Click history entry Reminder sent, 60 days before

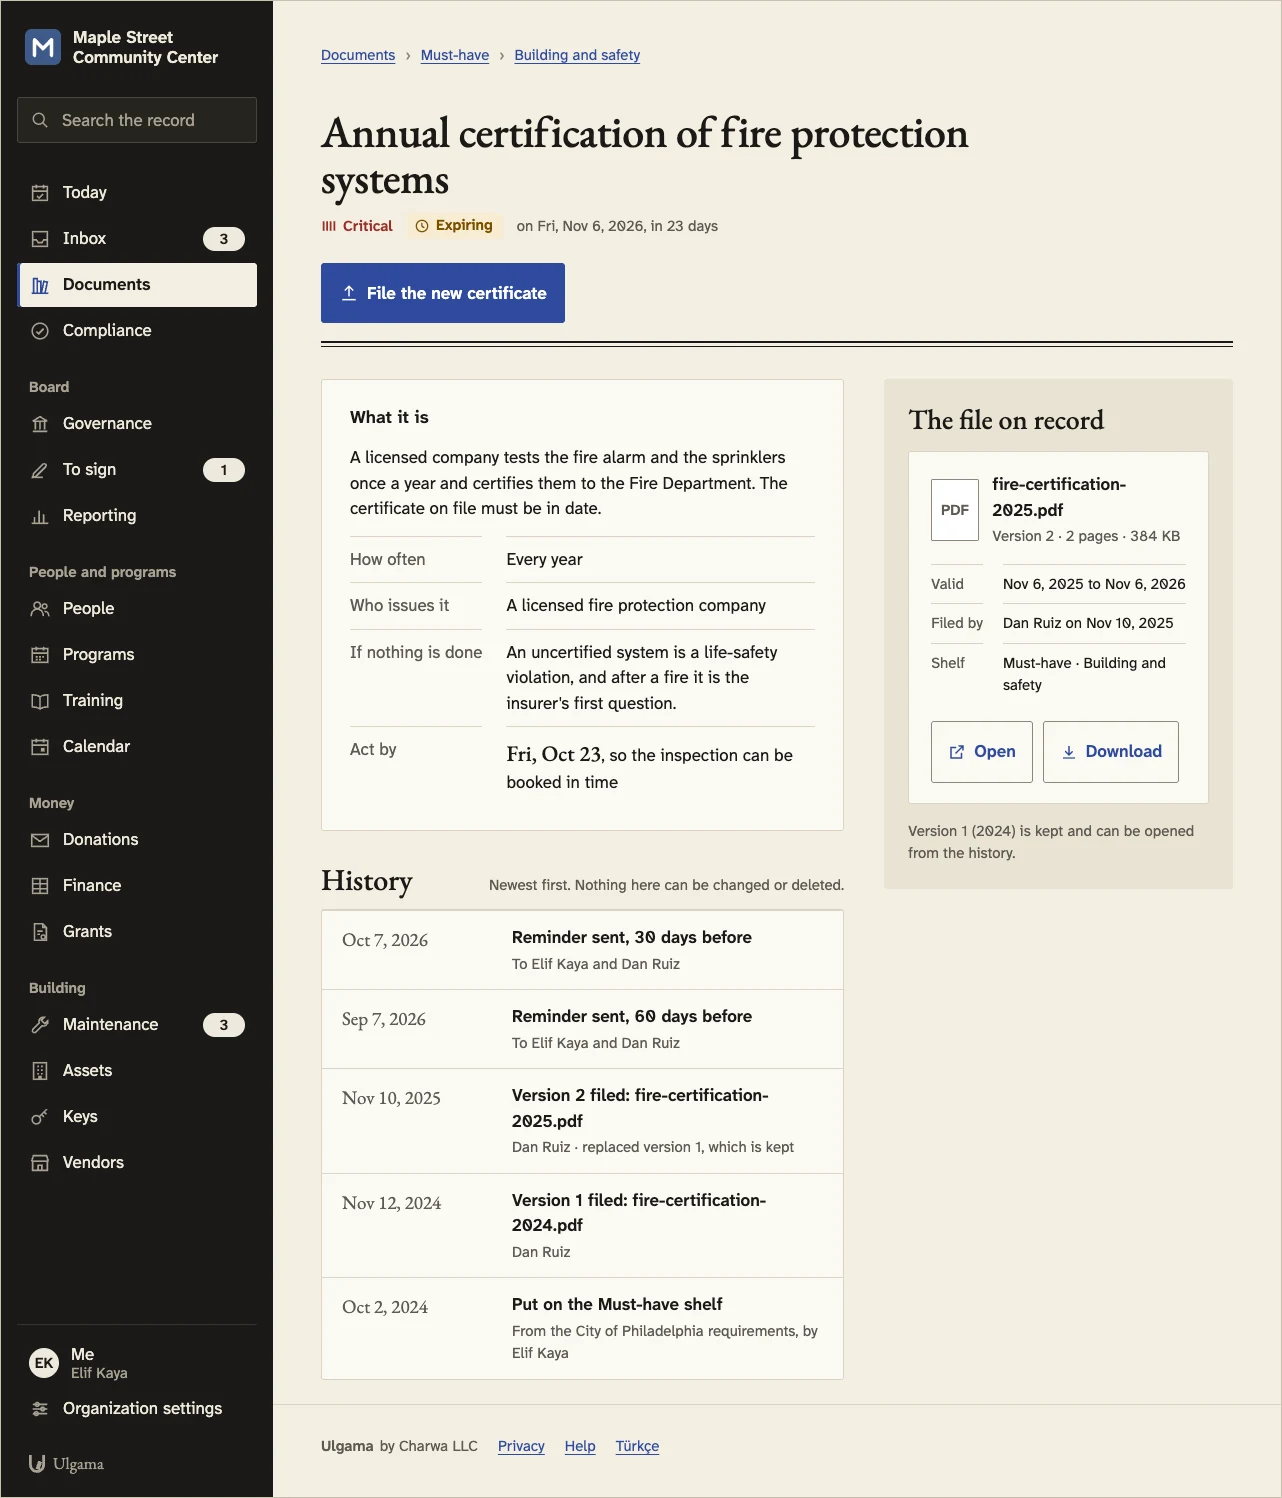tap(582, 1029)
